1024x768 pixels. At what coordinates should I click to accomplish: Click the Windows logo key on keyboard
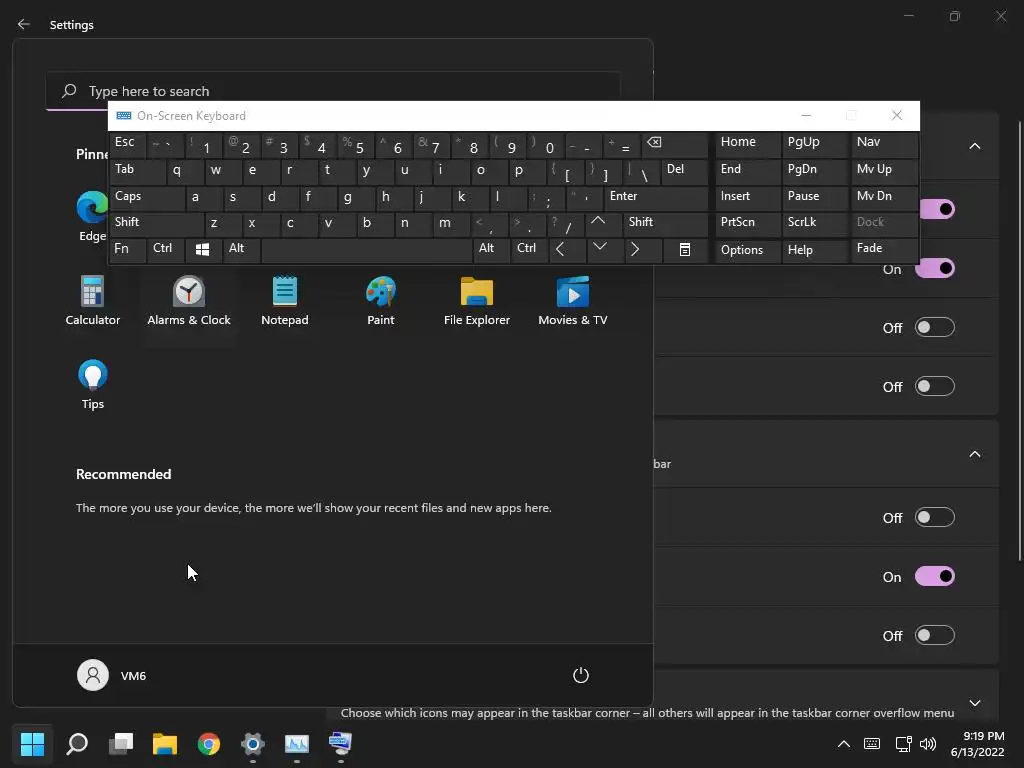click(202, 249)
